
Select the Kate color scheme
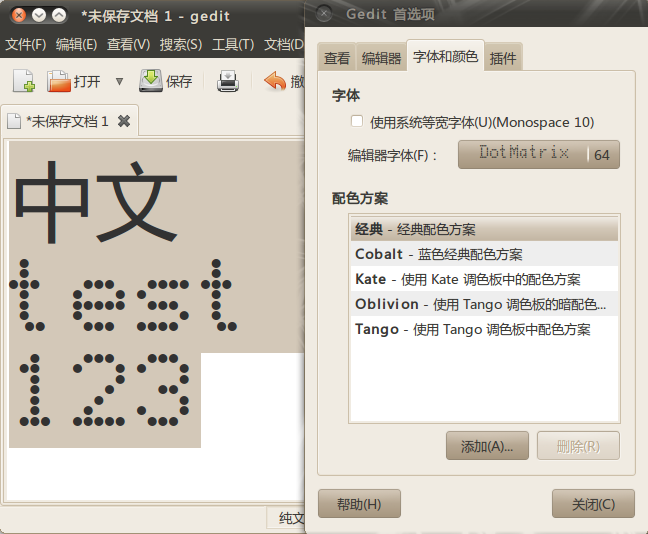[484, 279]
